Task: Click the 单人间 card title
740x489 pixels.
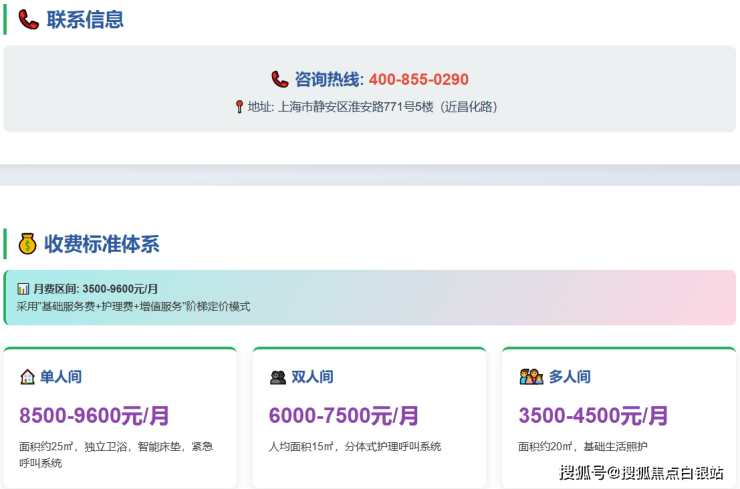Action: point(61,377)
